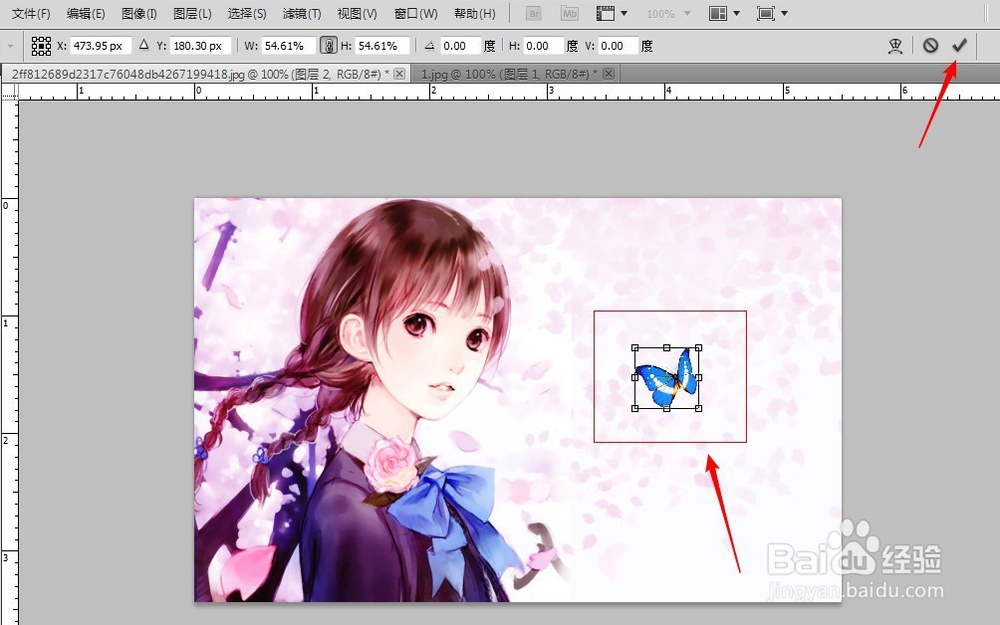Click the horizontal skew H field
This screenshot has width=1000, height=625.
click(543, 46)
